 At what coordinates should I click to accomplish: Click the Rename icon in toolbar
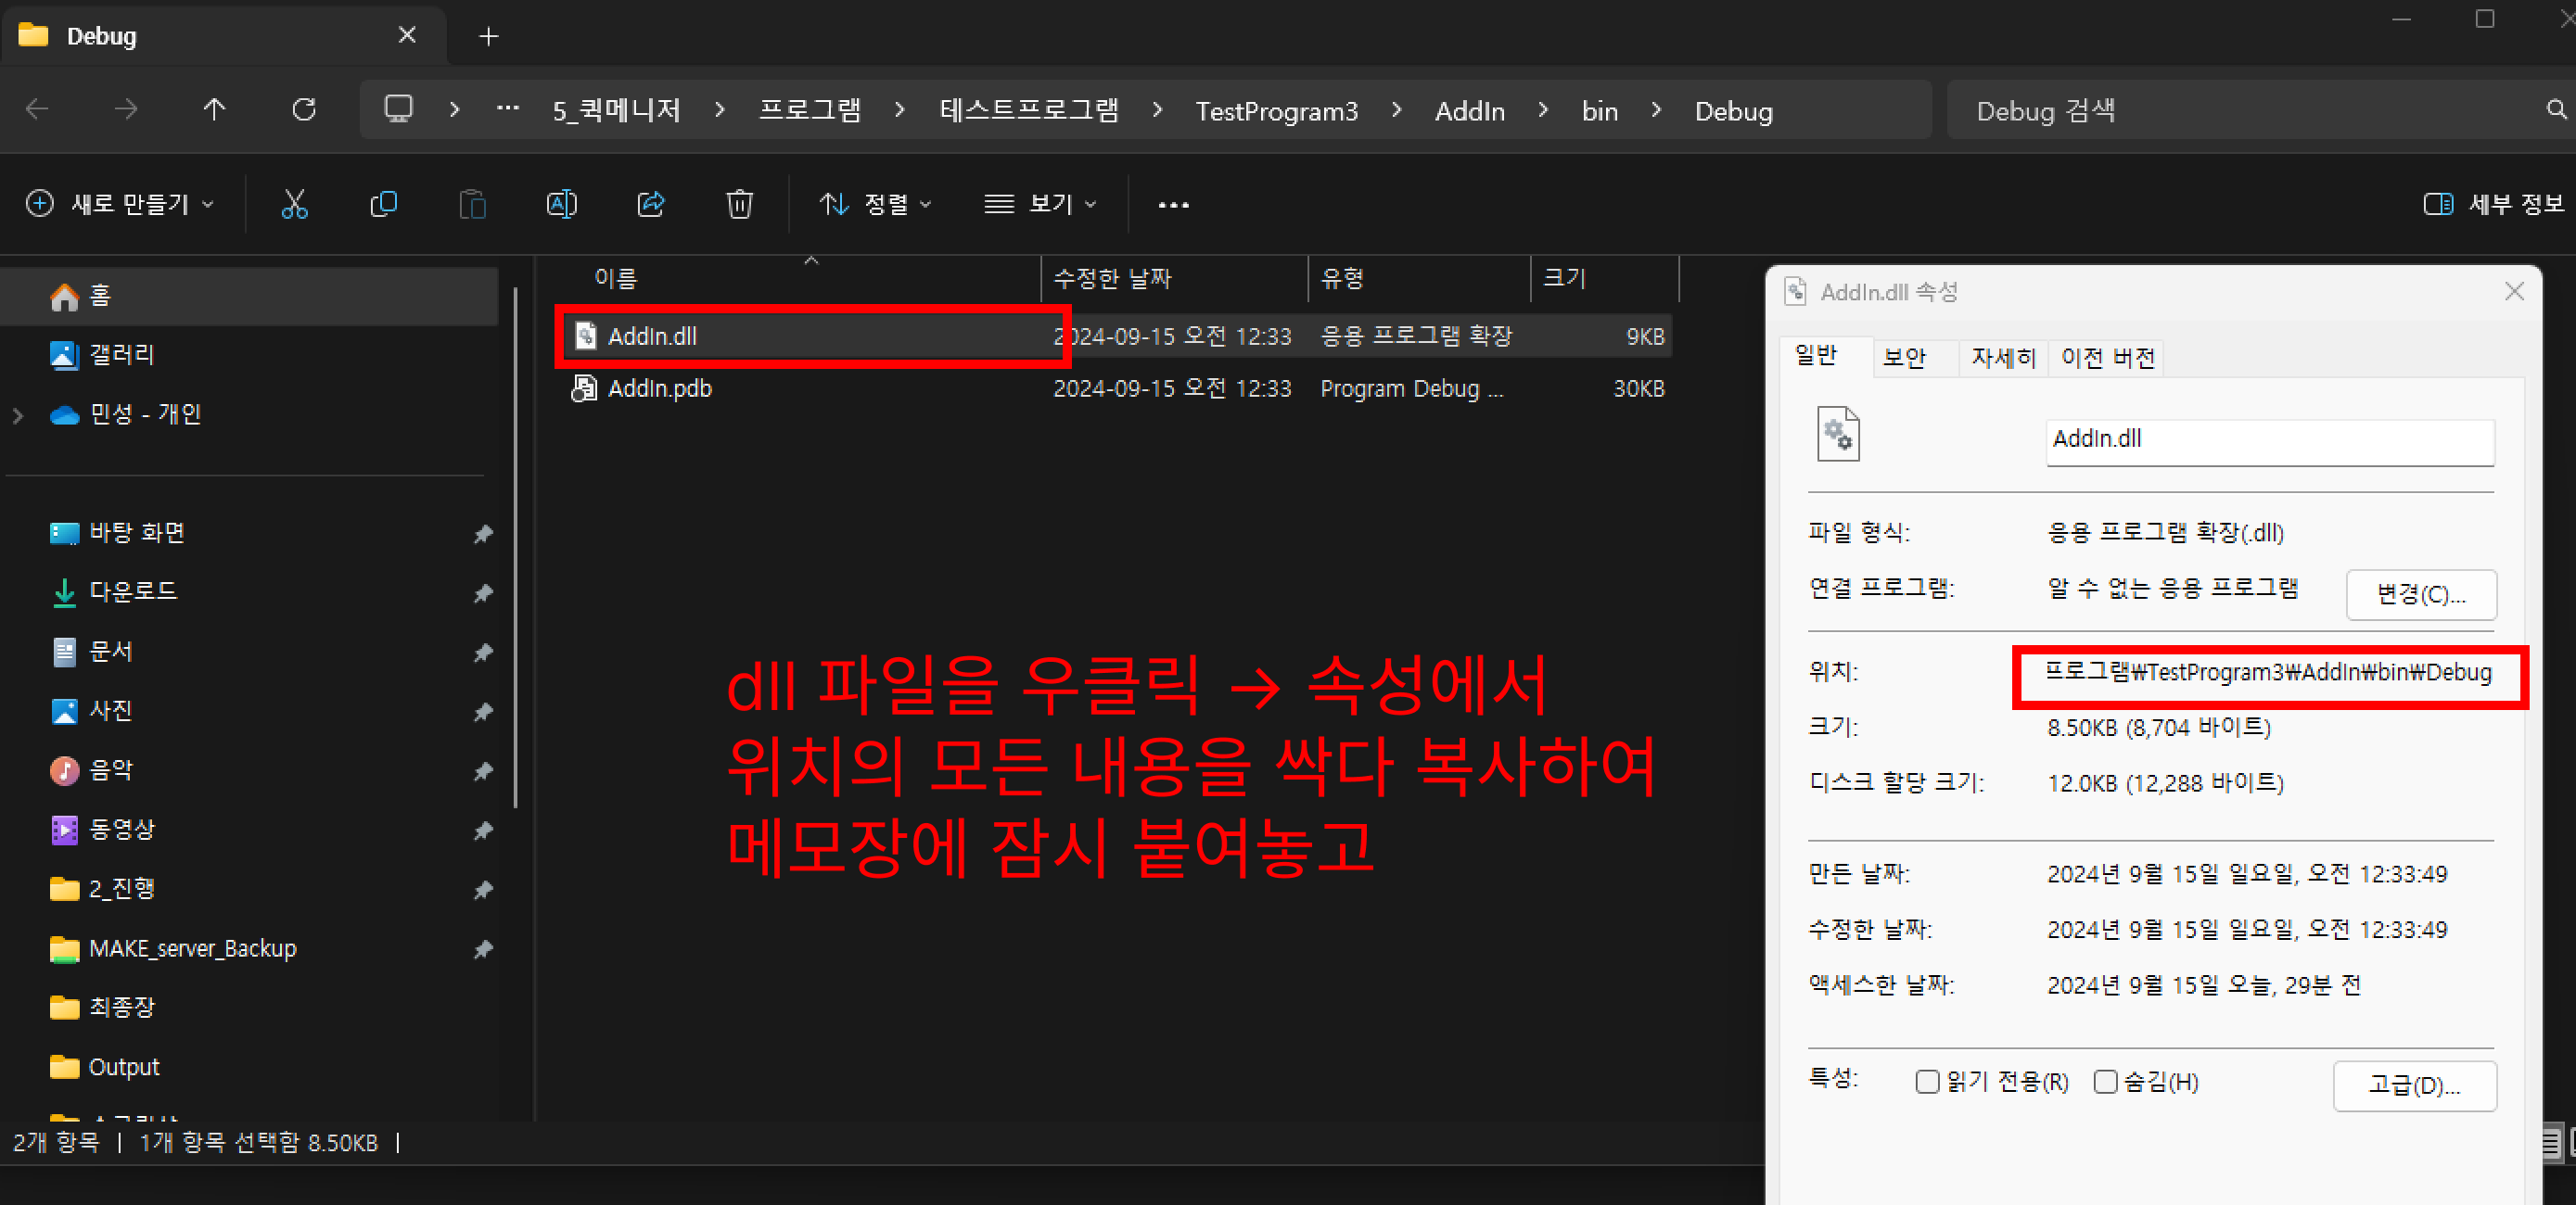tap(561, 204)
